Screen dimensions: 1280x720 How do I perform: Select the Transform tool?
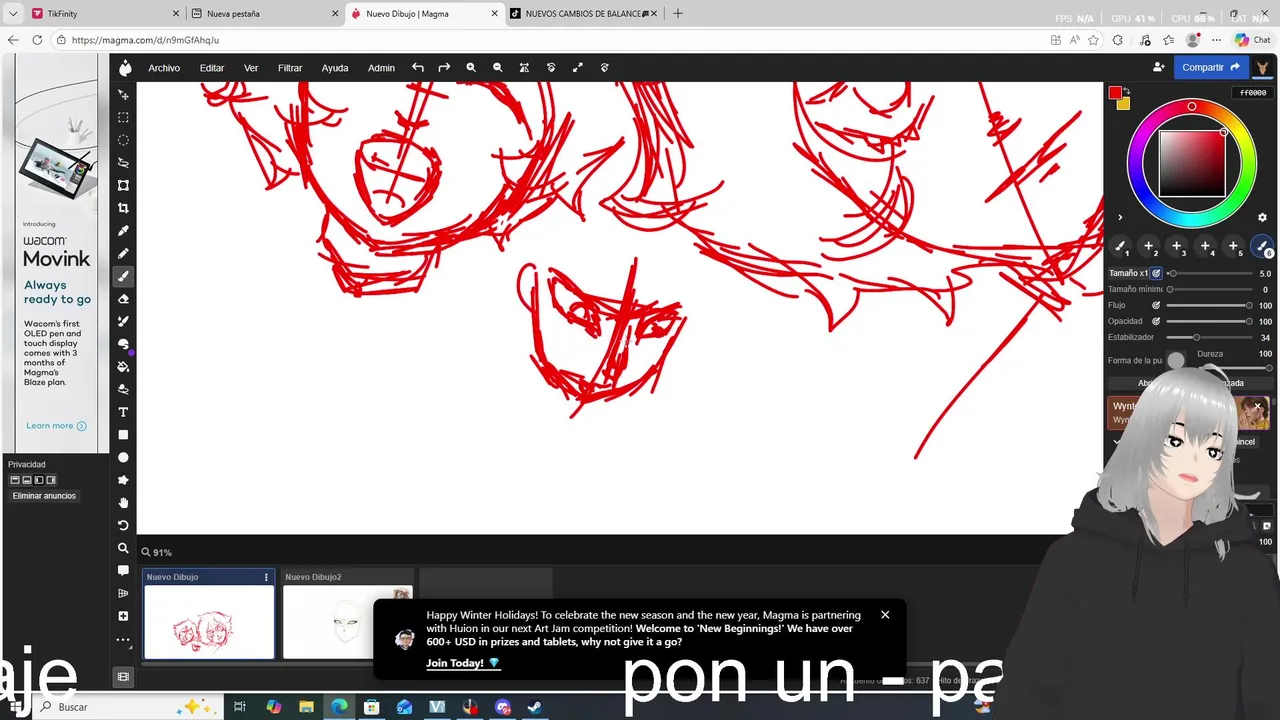pyautogui.click(x=124, y=185)
